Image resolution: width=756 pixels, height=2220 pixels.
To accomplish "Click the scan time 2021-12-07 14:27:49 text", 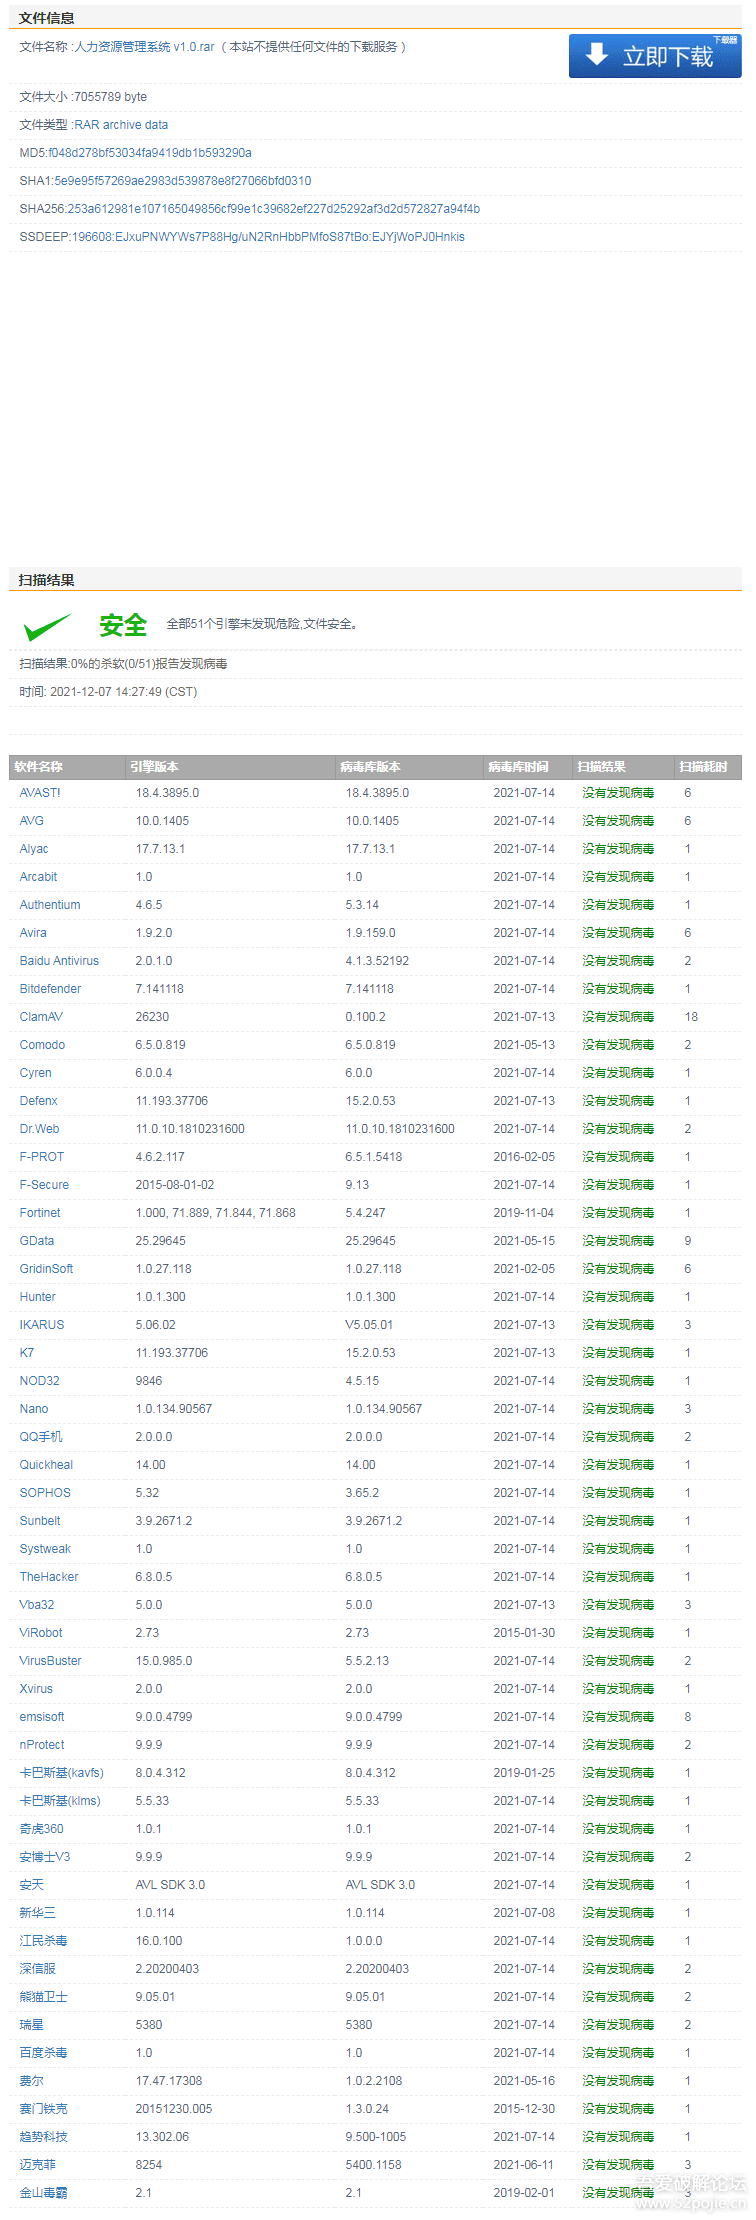I will point(124,692).
